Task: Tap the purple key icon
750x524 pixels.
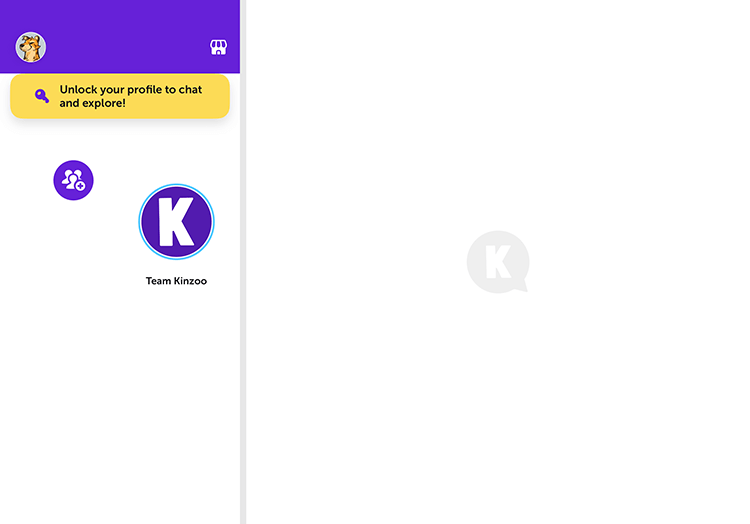Action: (42, 96)
